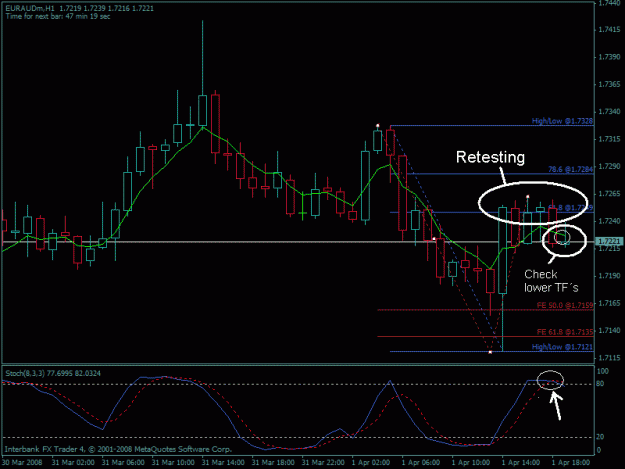Click the '31 Mar 18:00' time label
The height and width of the screenshot is (469, 625).
273,463
